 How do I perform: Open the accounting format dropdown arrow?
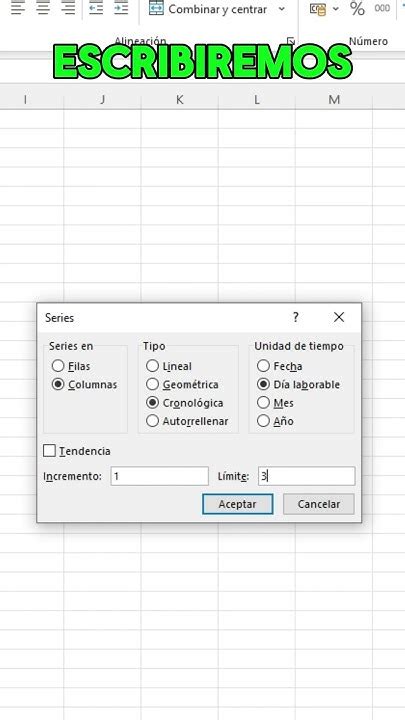tap(336, 9)
